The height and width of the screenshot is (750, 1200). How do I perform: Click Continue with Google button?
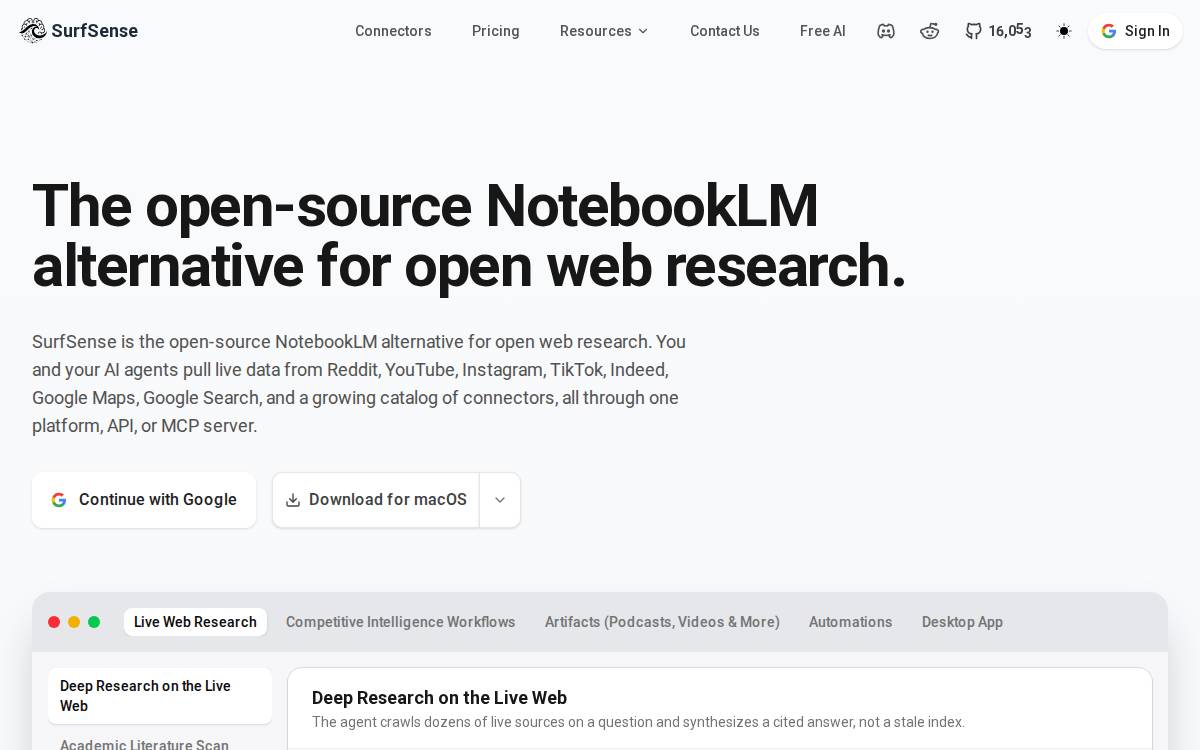[x=144, y=500]
